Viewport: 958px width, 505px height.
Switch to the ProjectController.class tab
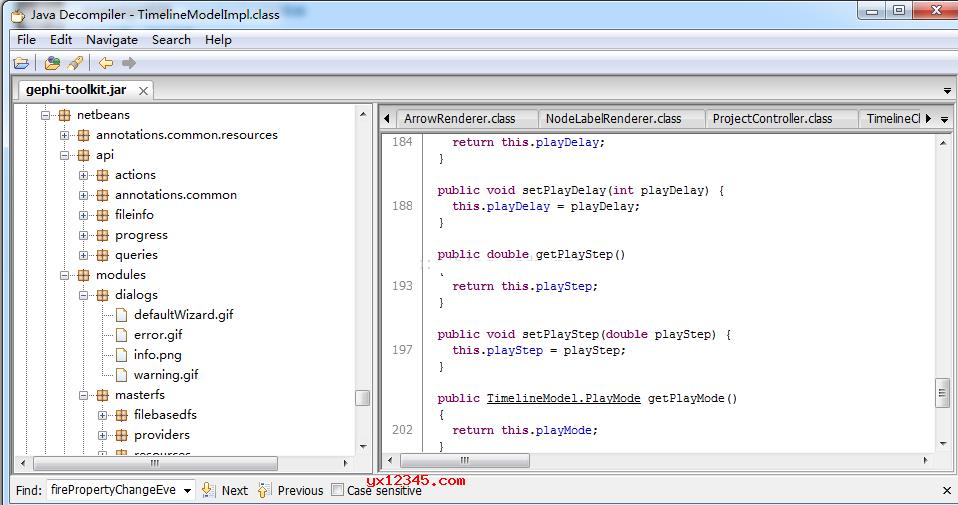(x=772, y=119)
